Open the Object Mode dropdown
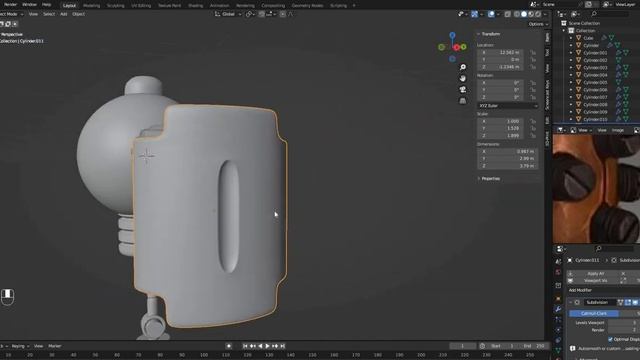 (x=11, y=14)
